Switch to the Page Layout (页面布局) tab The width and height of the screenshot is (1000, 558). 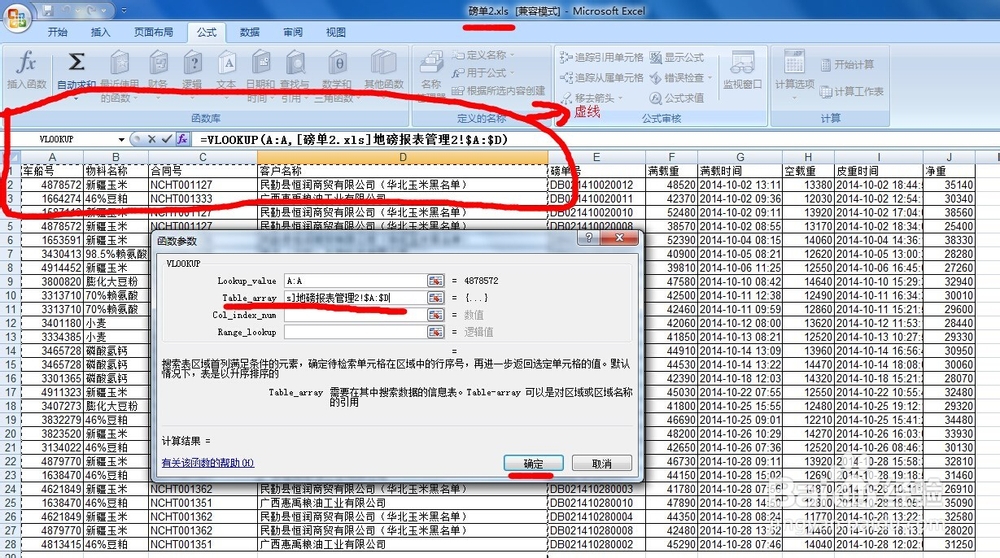(x=154, y=32)
